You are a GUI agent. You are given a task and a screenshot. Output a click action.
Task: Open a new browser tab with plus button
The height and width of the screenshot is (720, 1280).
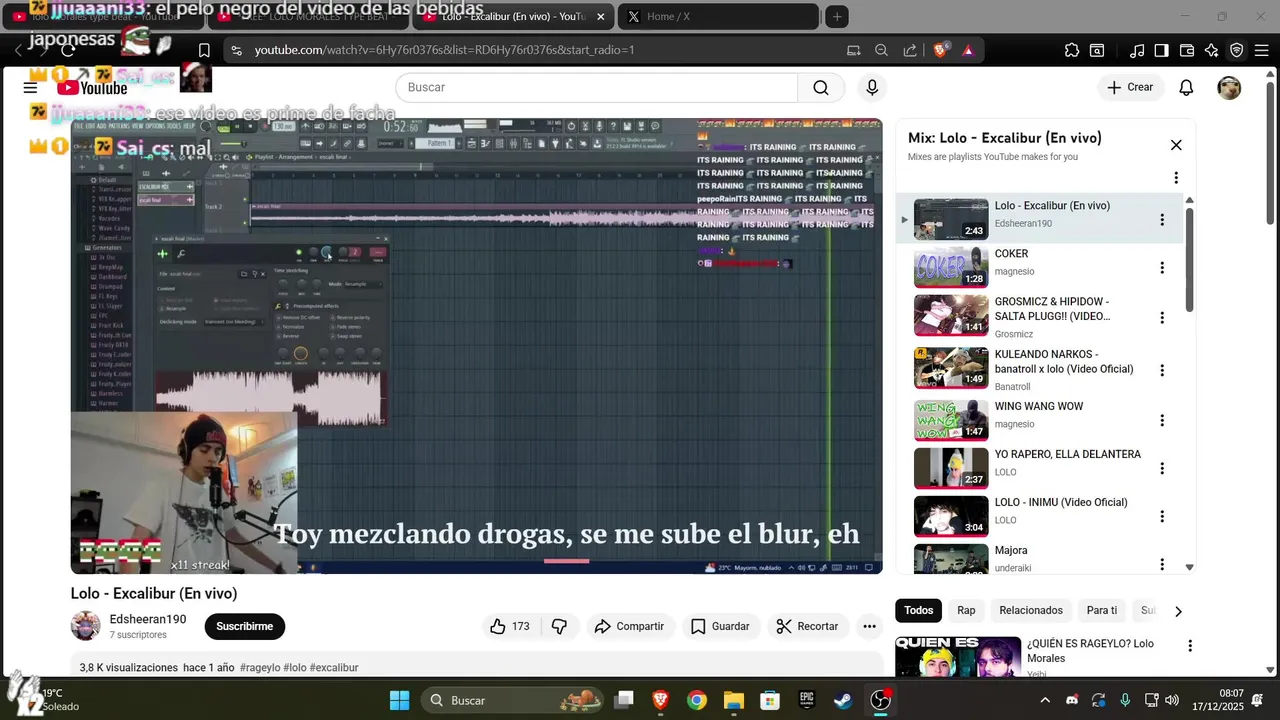(838, 16)
